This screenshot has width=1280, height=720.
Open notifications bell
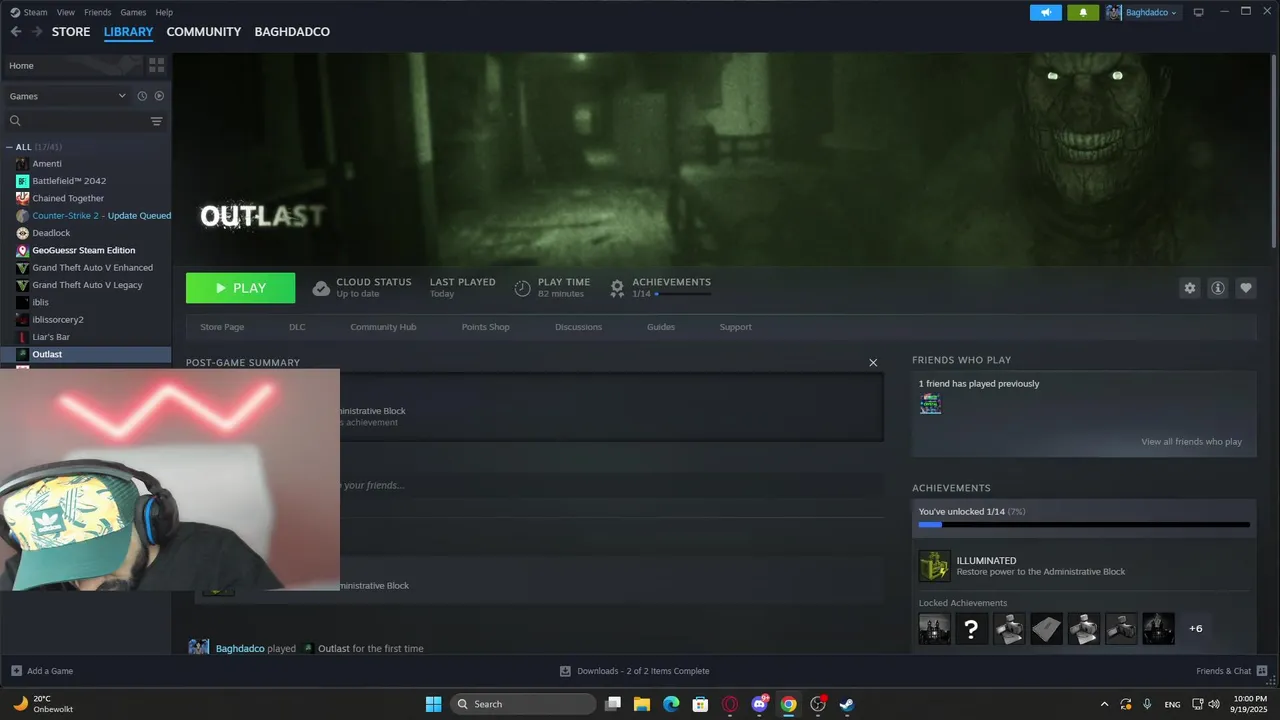1083,12
